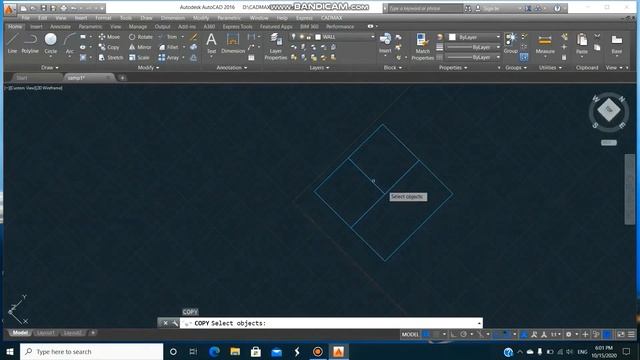Click MODEL space button in status bar

click(410, 334)
